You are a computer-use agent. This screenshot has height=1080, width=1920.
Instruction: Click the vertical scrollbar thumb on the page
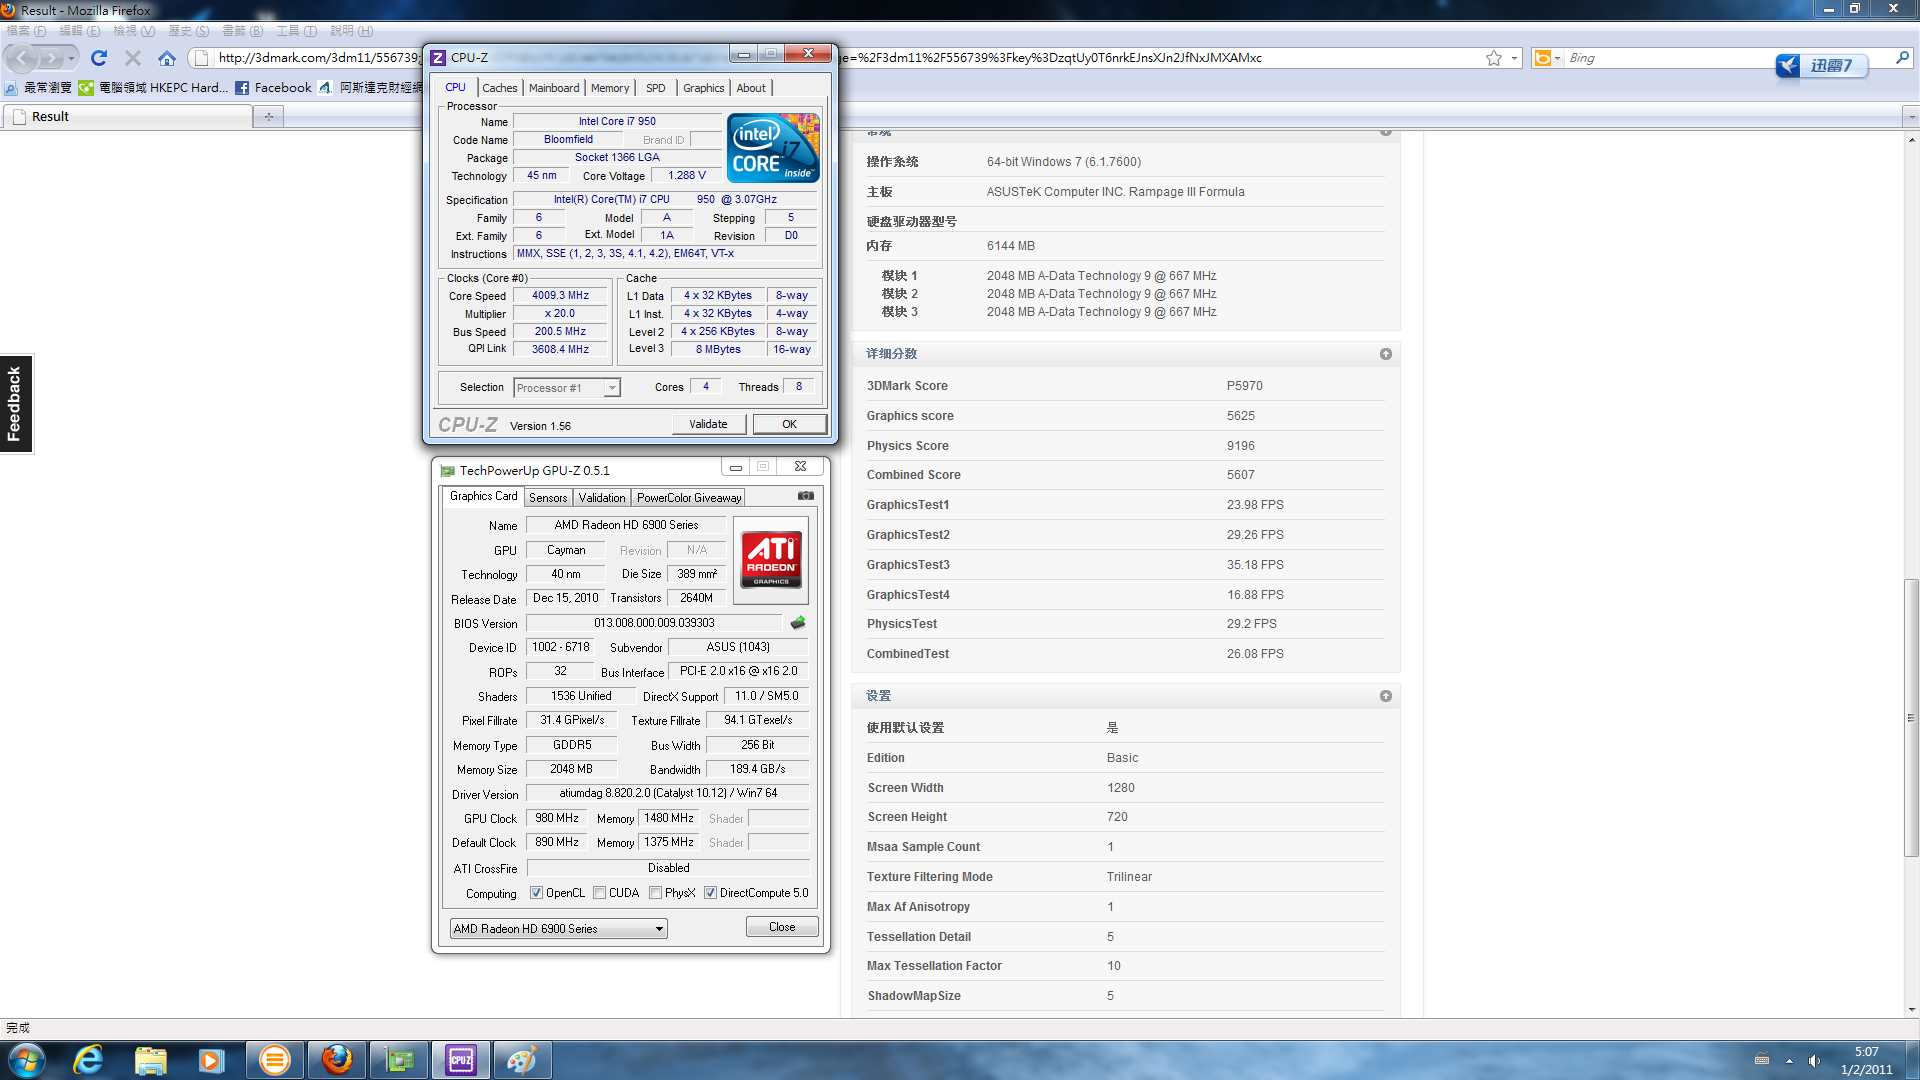coord(1911,718)
